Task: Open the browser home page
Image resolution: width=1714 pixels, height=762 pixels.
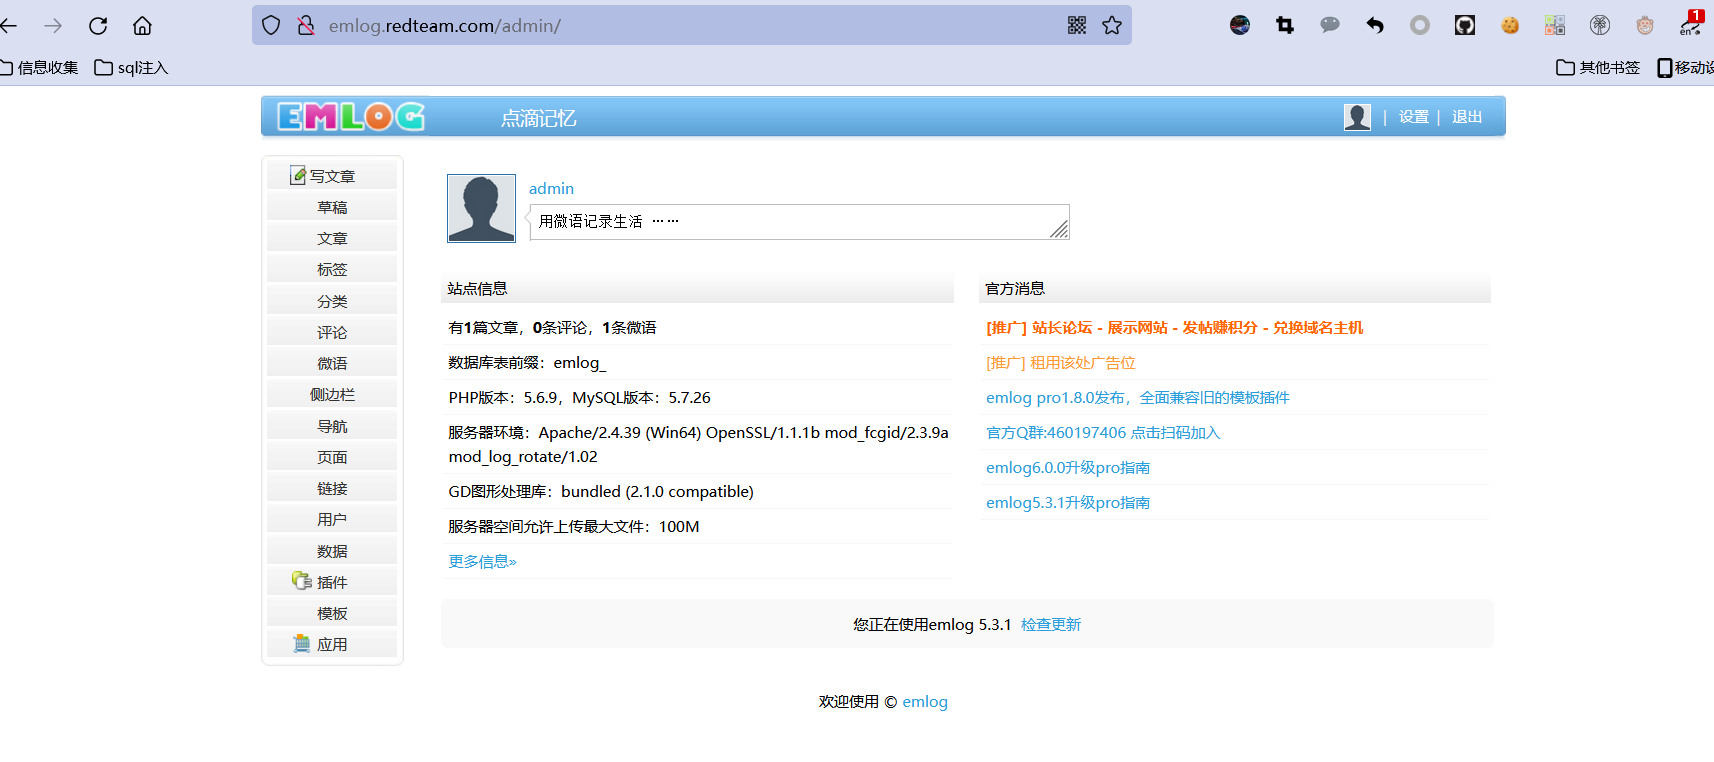Action: coord(143,26)
